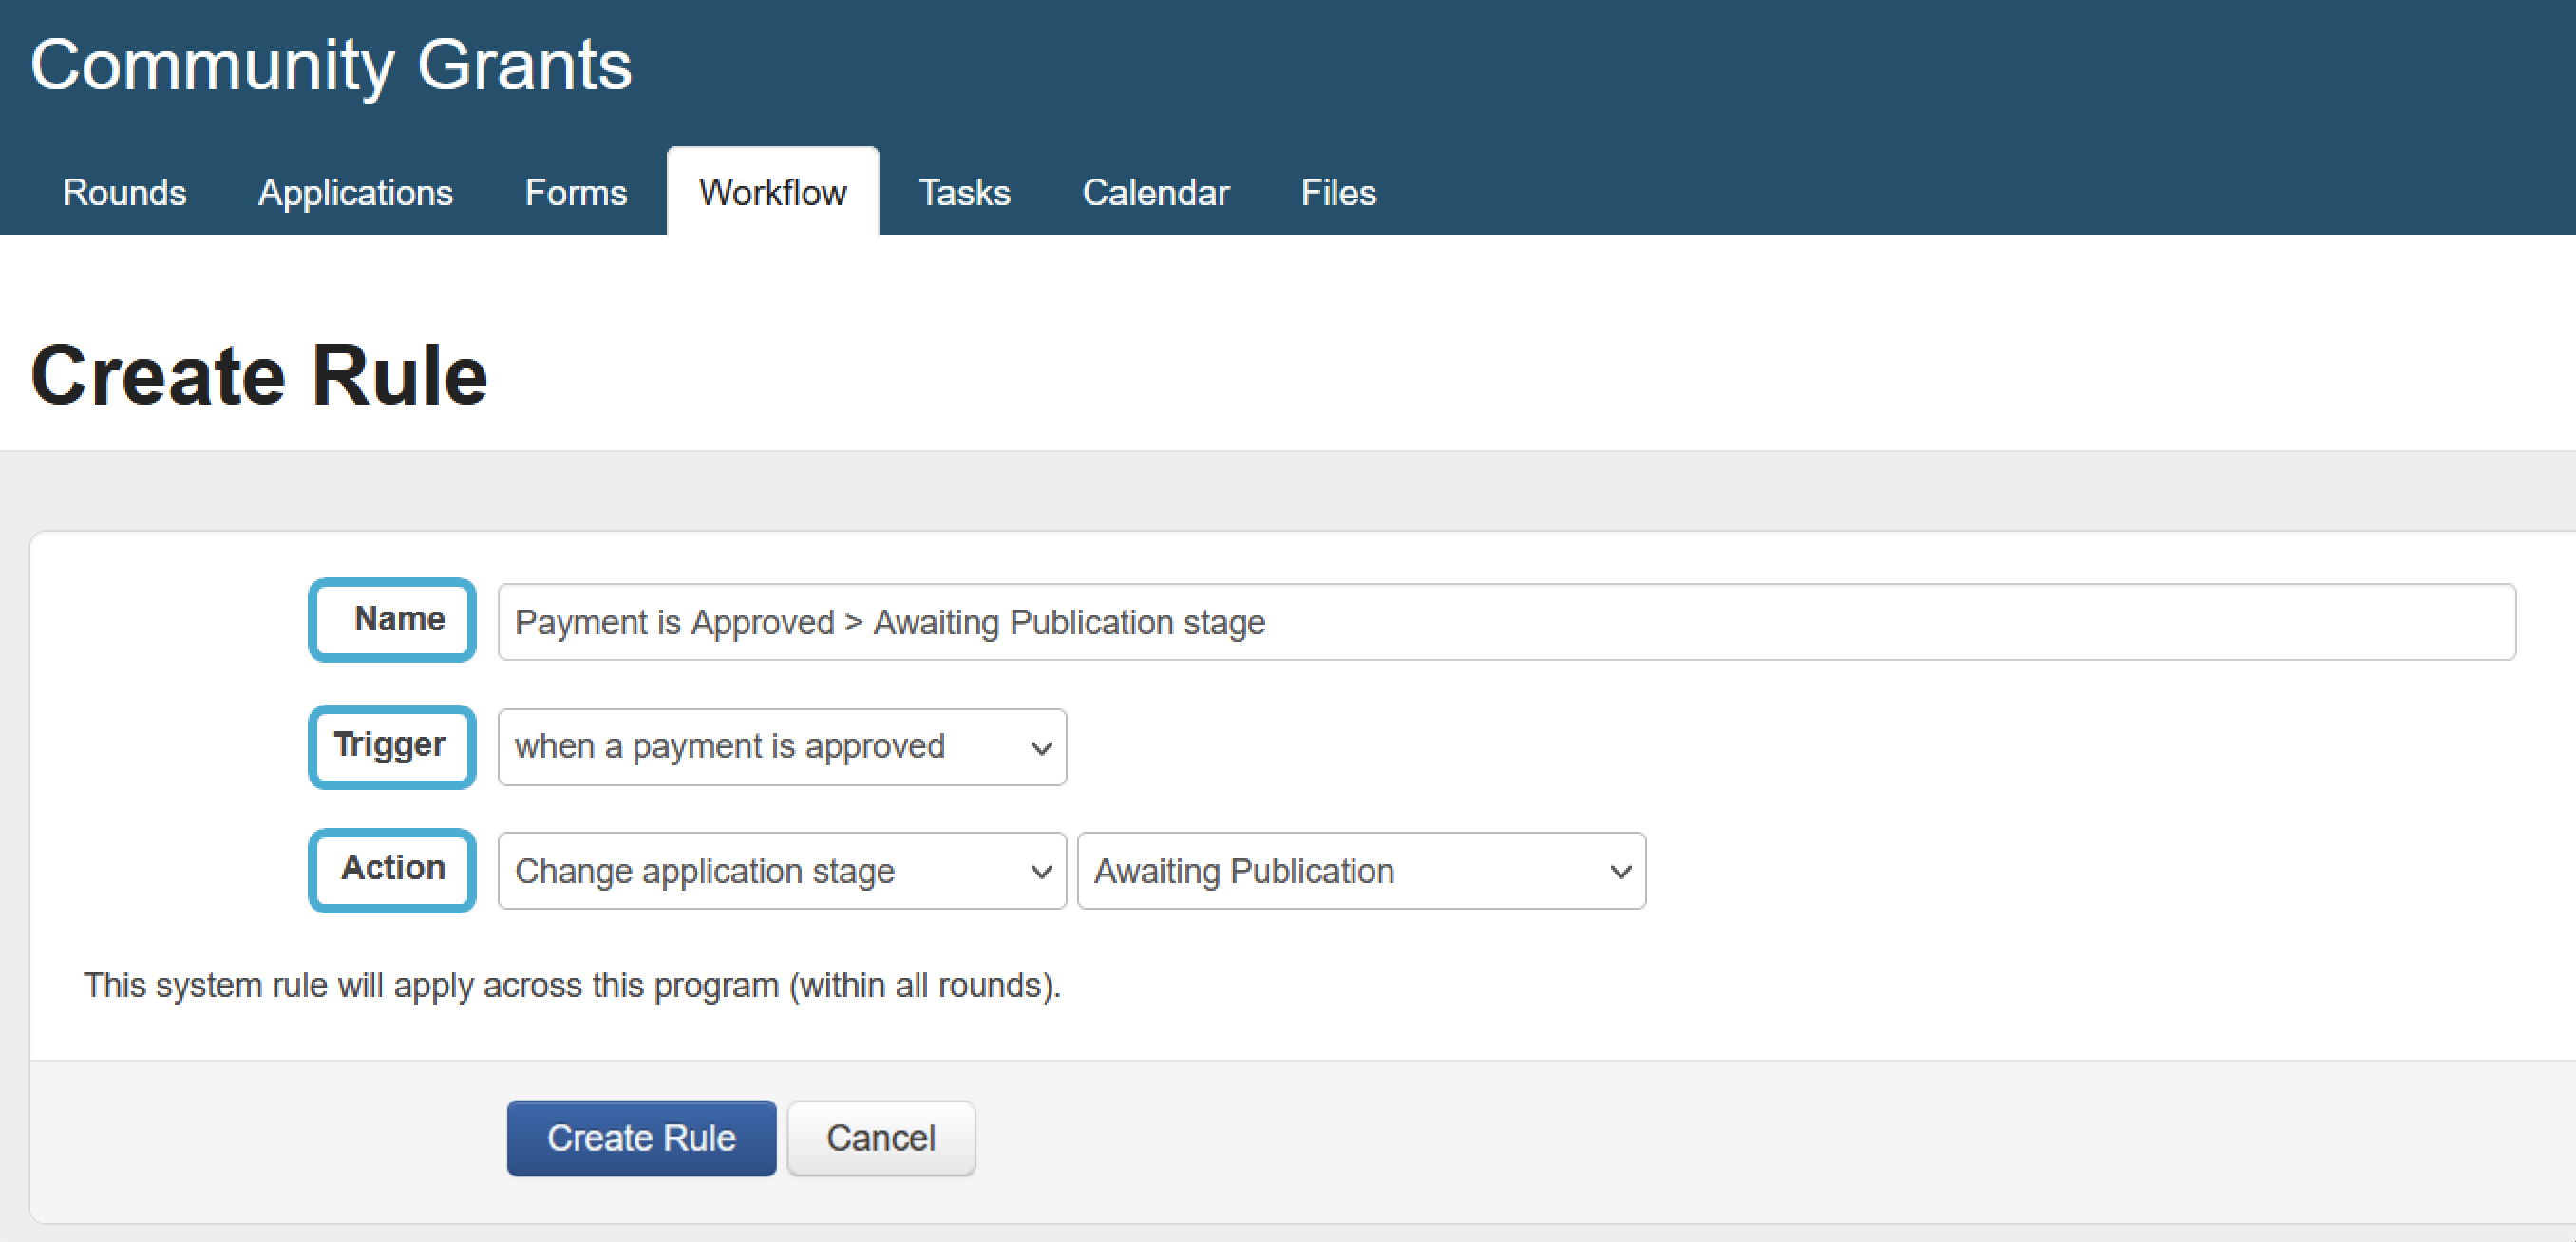Open the Tasks tab
This screenshot has width=2576, height=1242.
pos(964,192)
